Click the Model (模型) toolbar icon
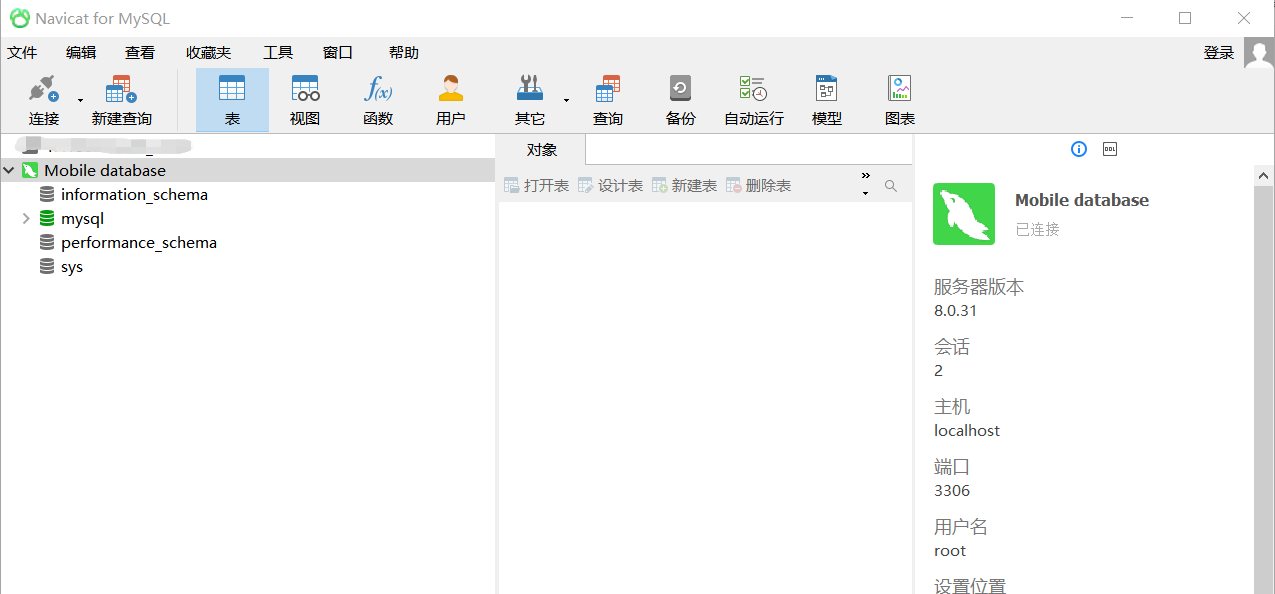Image resolution: width=1275 pixels, height=594 pixels. 826,89
